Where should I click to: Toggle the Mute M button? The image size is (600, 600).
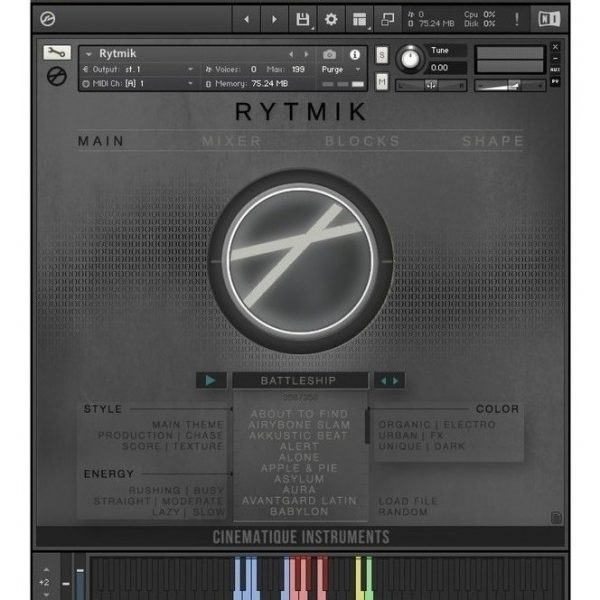point(382,82)
